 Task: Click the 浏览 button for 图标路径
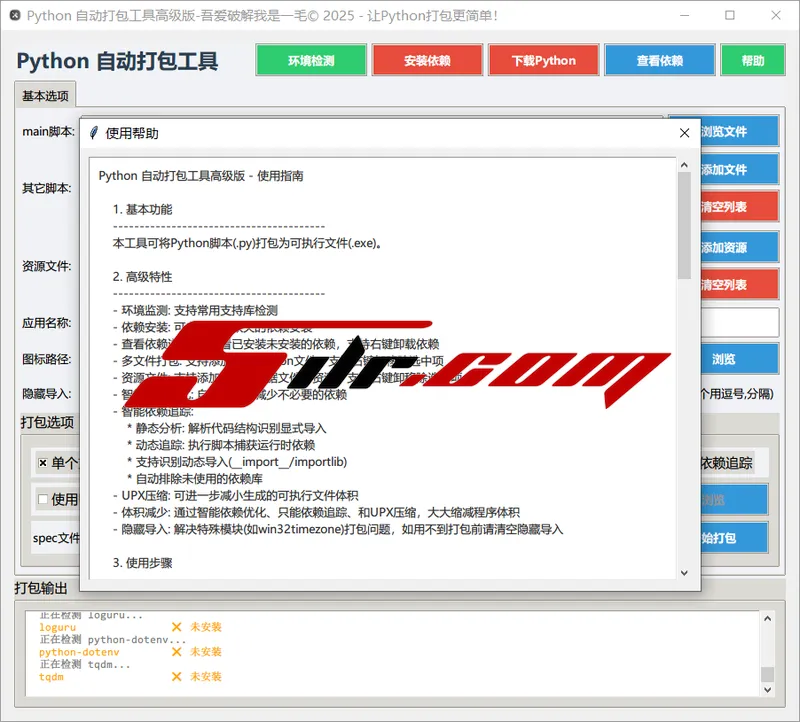(740, 359)
